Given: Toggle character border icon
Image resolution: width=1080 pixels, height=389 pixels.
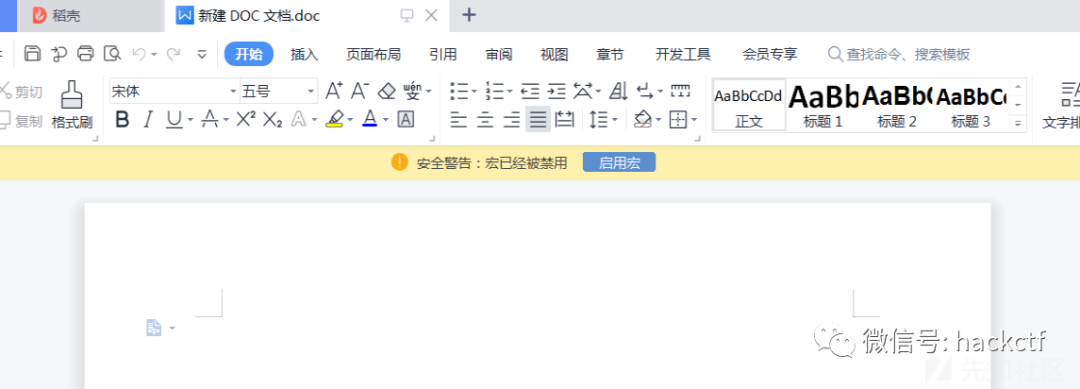Looking at the screenshot, I should tap(406, 120).
